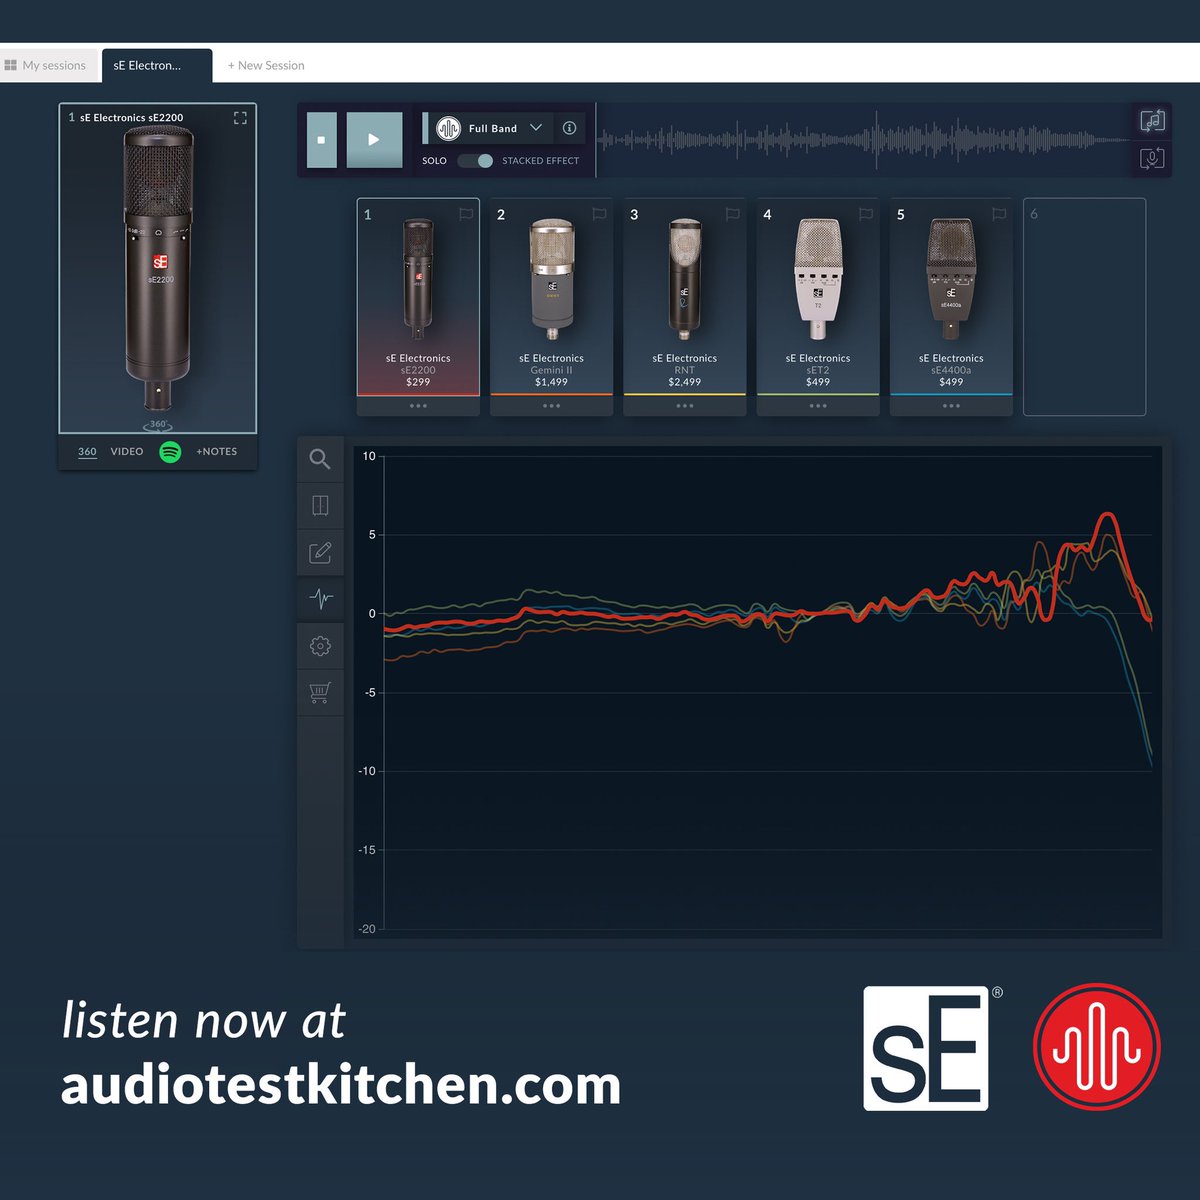
Task: Open settings with the gear icon
Action: coord(320,646)
